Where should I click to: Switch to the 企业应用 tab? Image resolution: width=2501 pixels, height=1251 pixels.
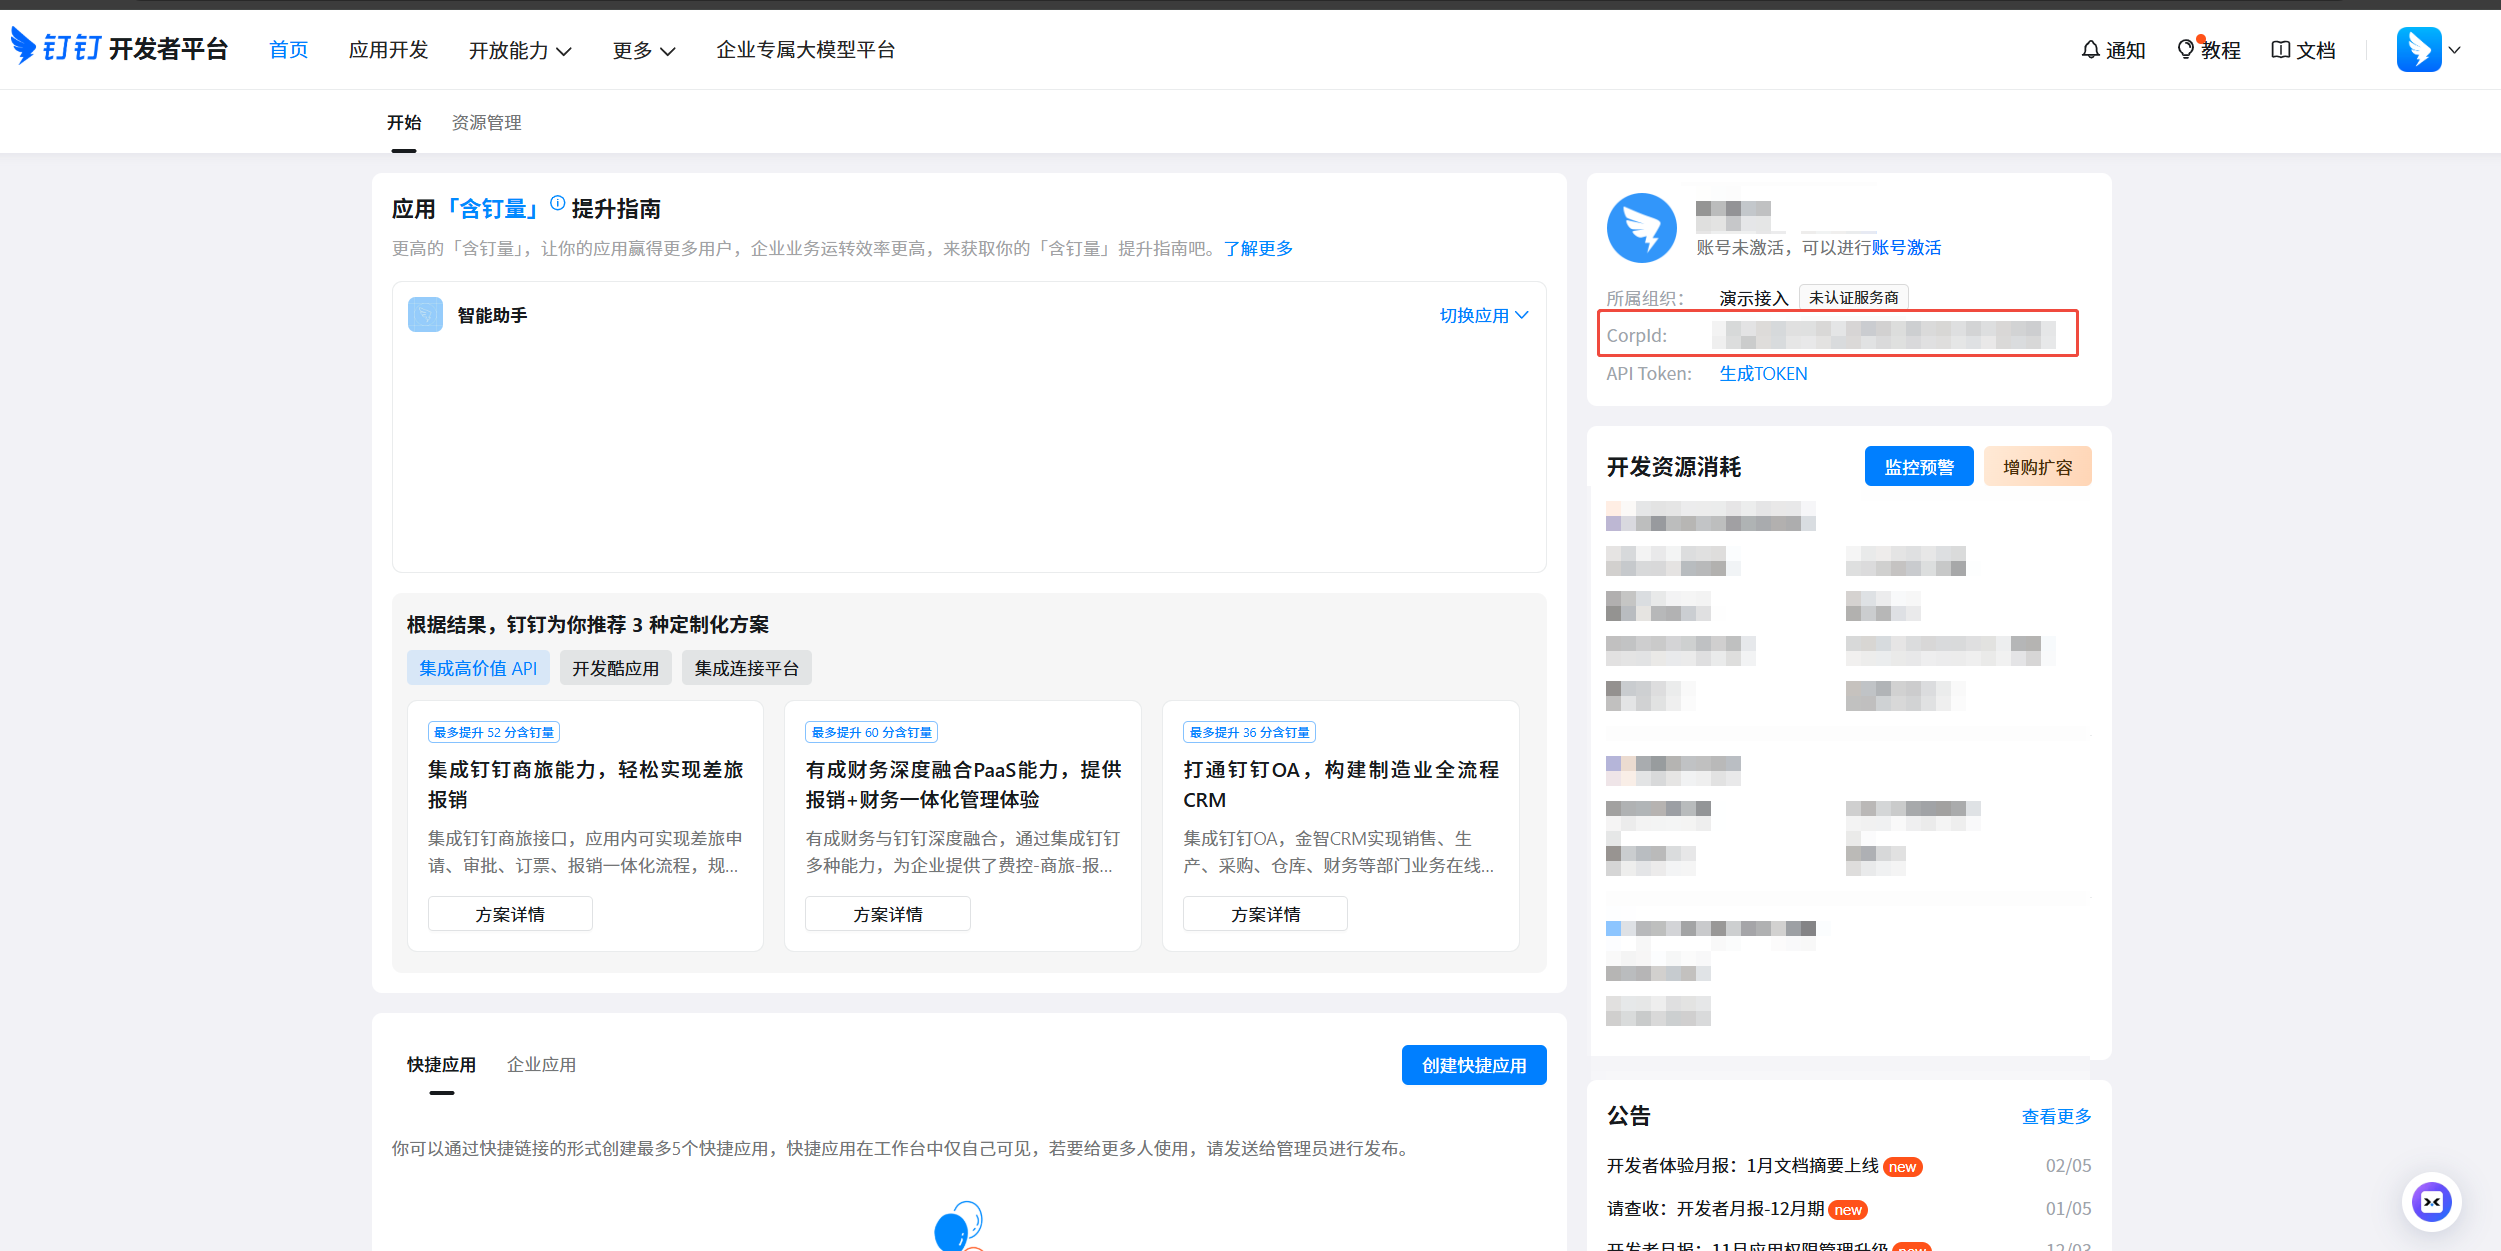(541, 1064)
